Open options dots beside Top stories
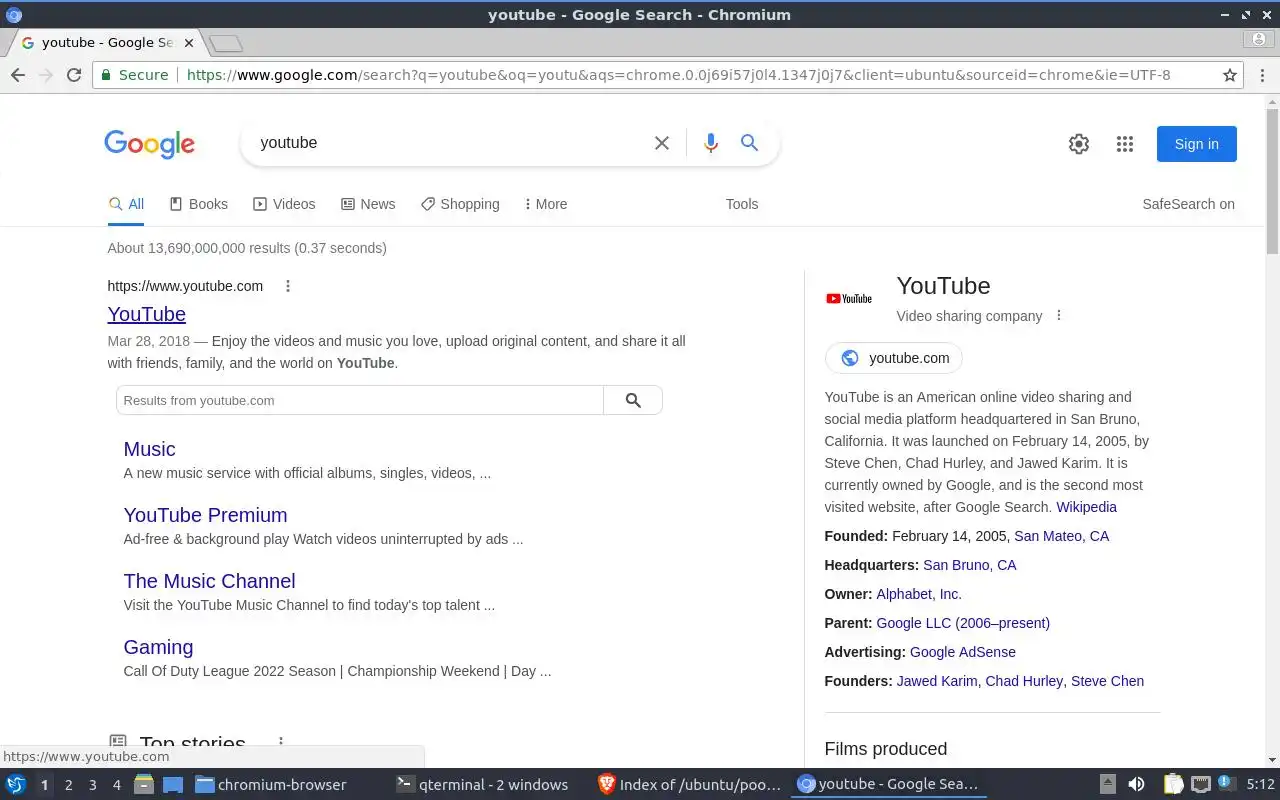 click(281, 743)
